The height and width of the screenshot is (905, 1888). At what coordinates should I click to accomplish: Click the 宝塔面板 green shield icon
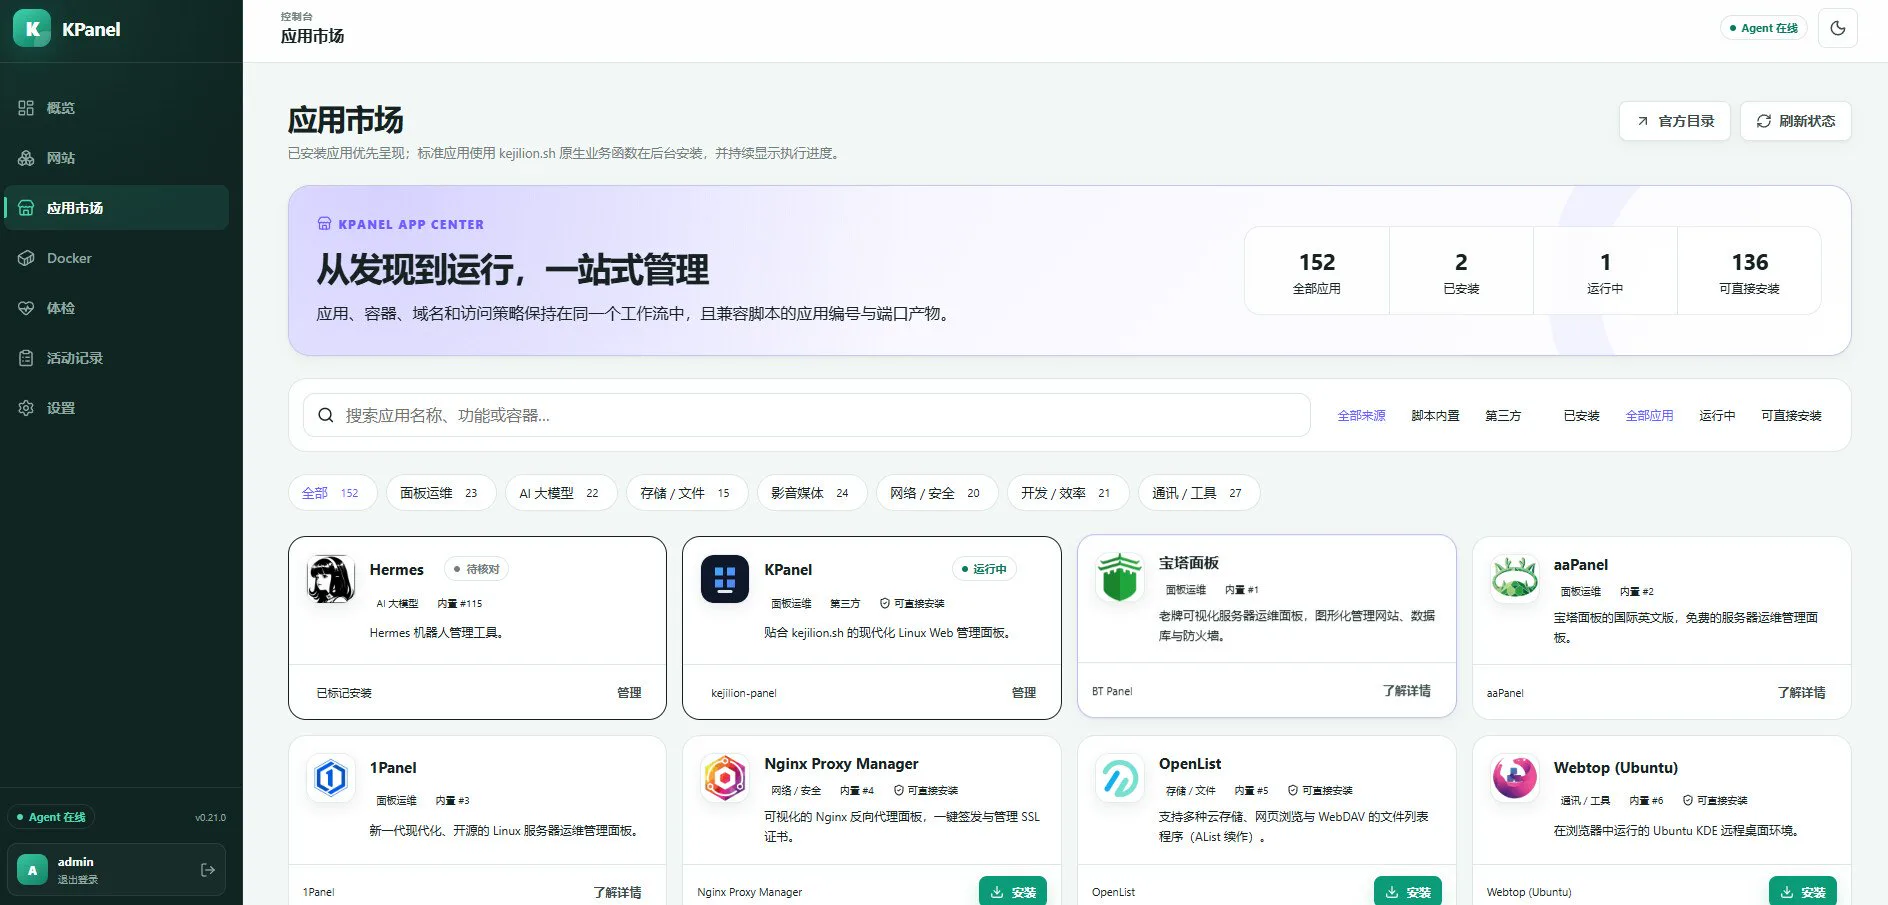[x=1119, y=577]
